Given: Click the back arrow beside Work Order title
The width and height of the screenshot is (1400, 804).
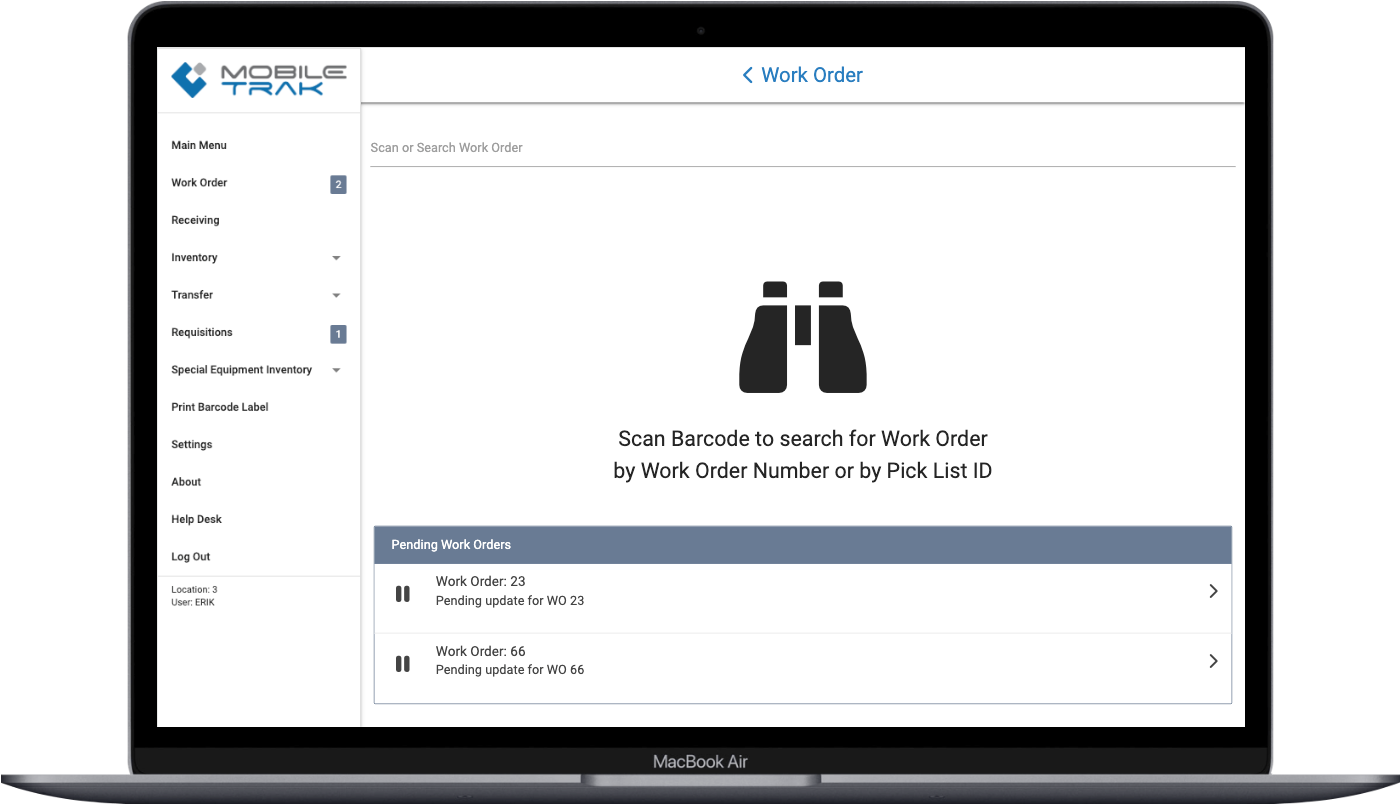Looking at the screenshot, I should point(746,75).
